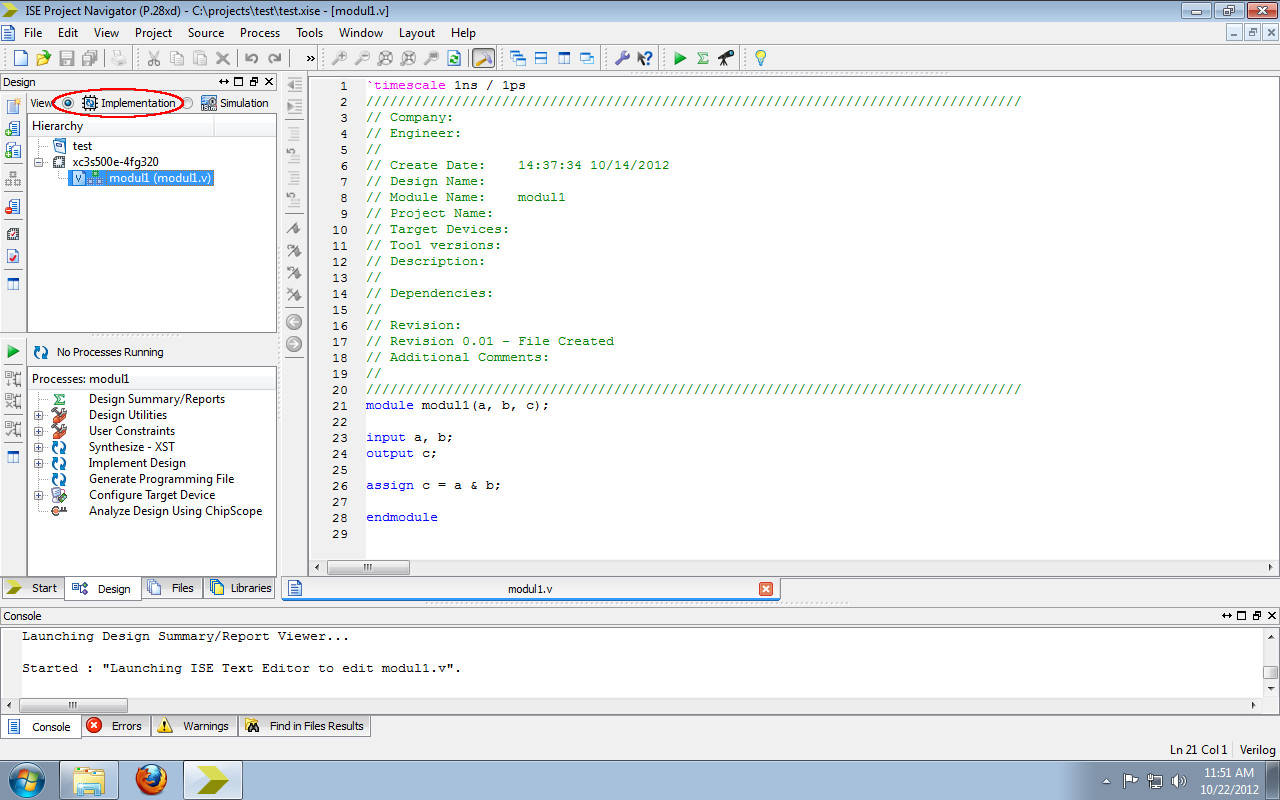The image size is (1280, 800).
Task: Open the Firefox icon on the taskbar
Action: click(152, 781)
